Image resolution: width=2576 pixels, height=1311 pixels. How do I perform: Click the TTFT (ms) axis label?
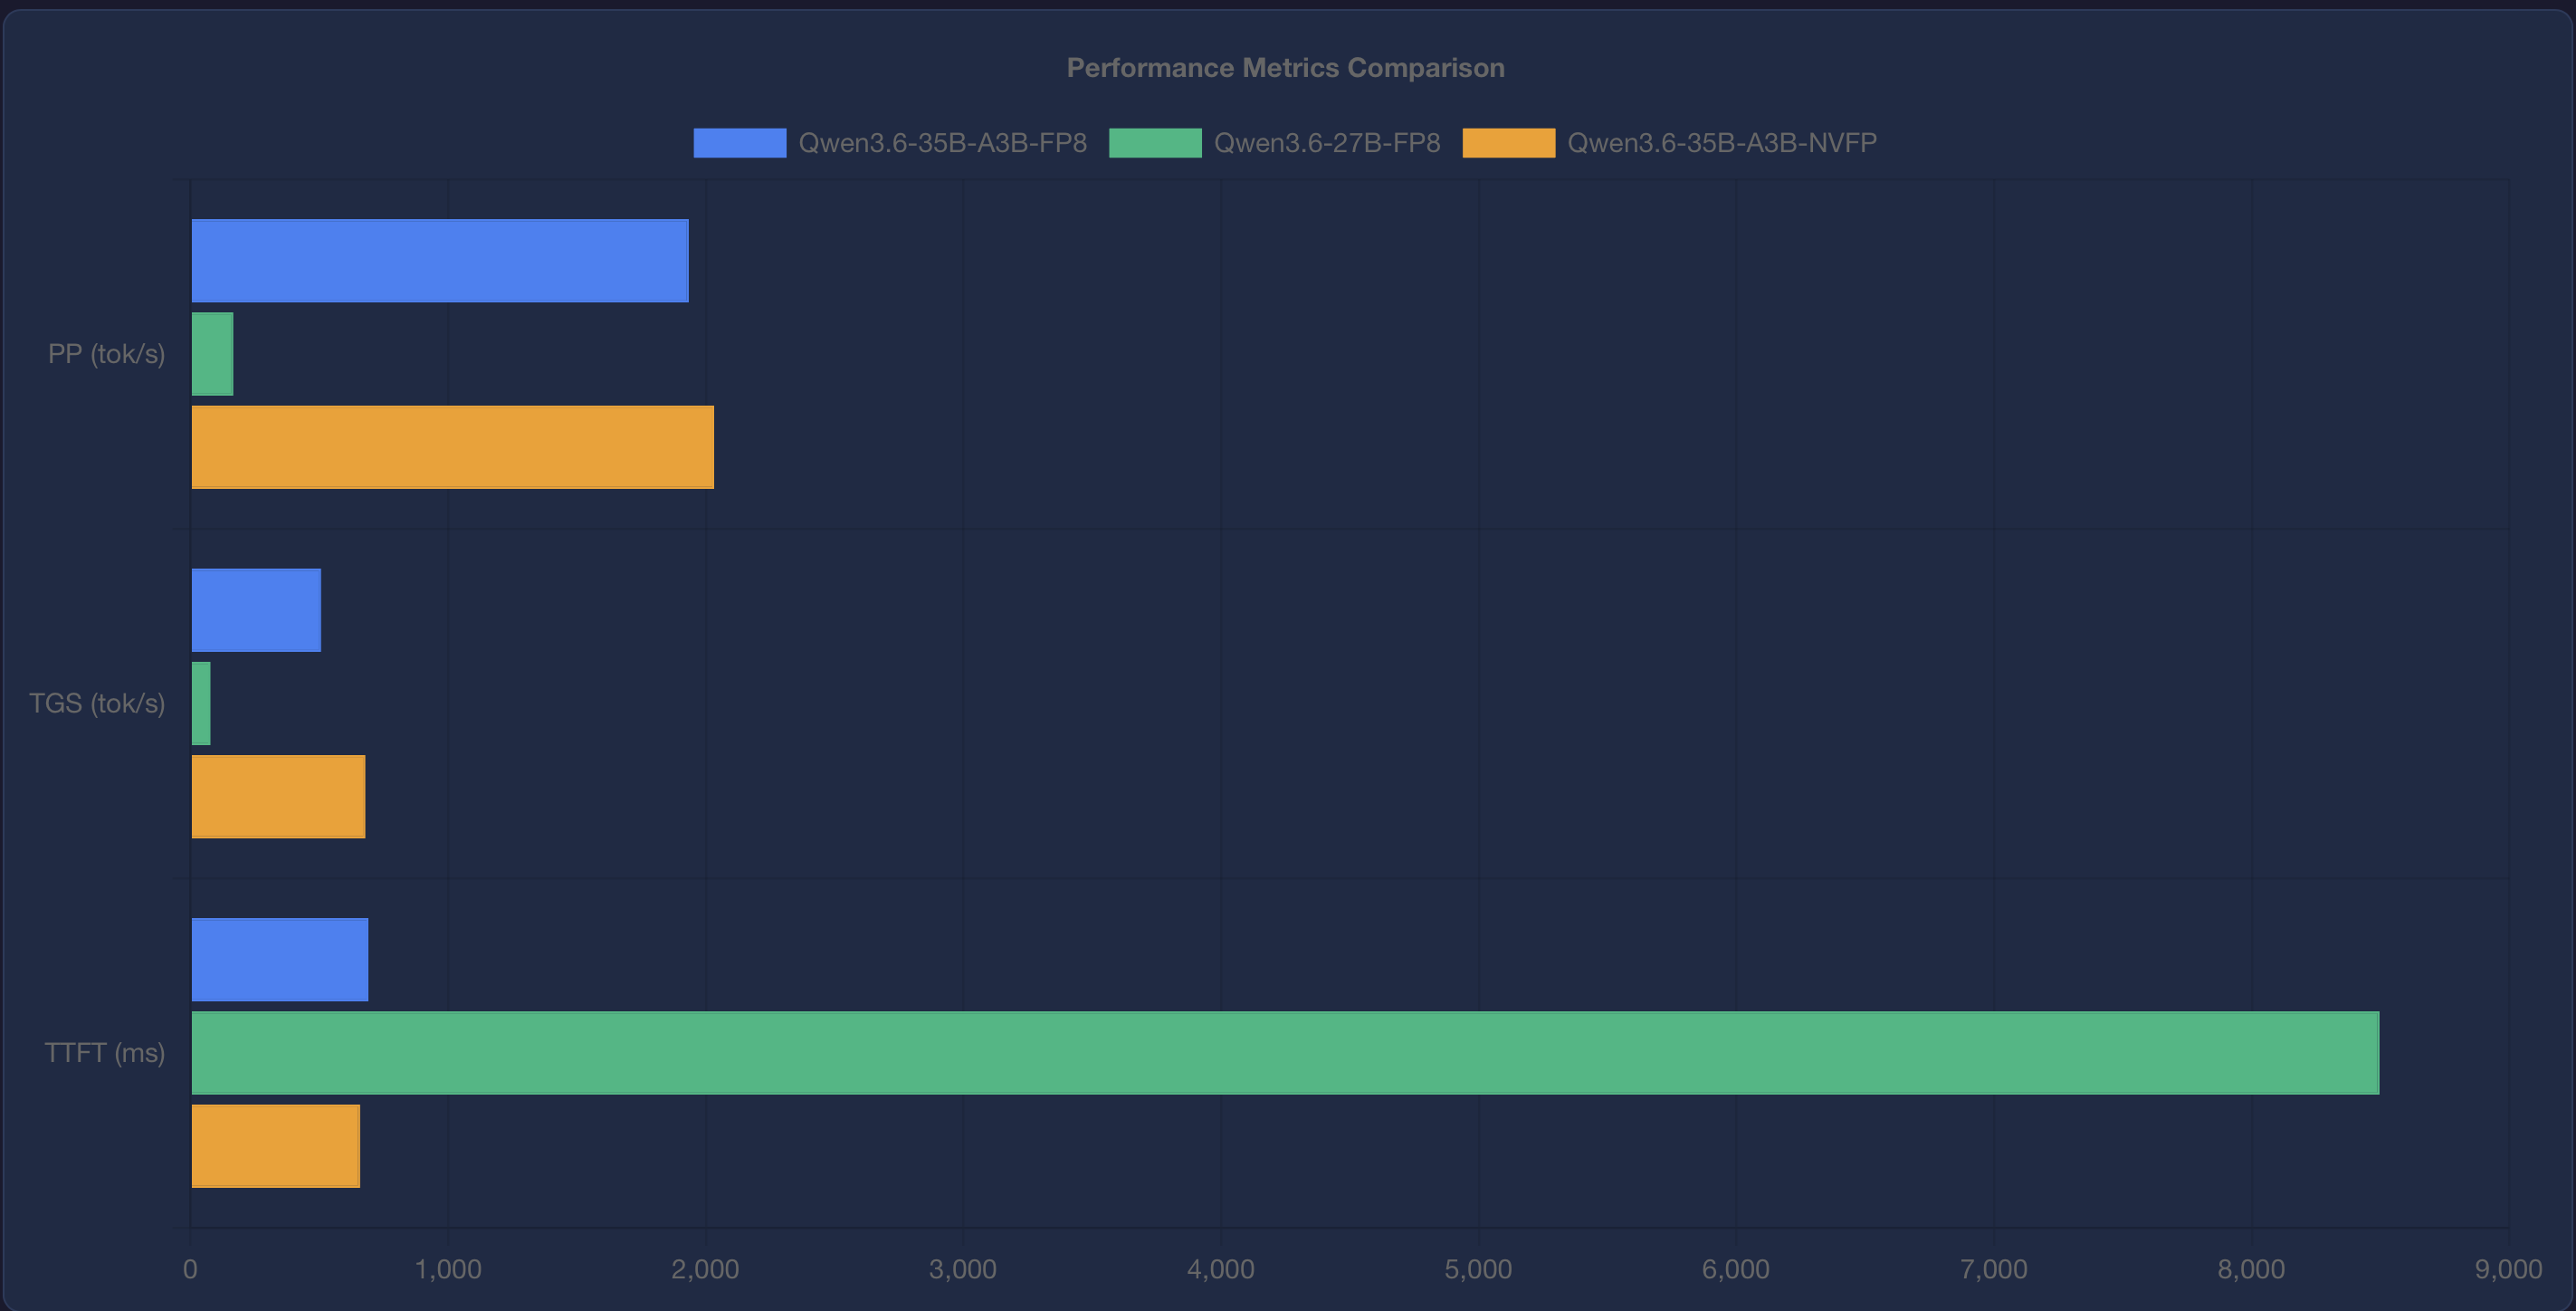pos(105,1053)
